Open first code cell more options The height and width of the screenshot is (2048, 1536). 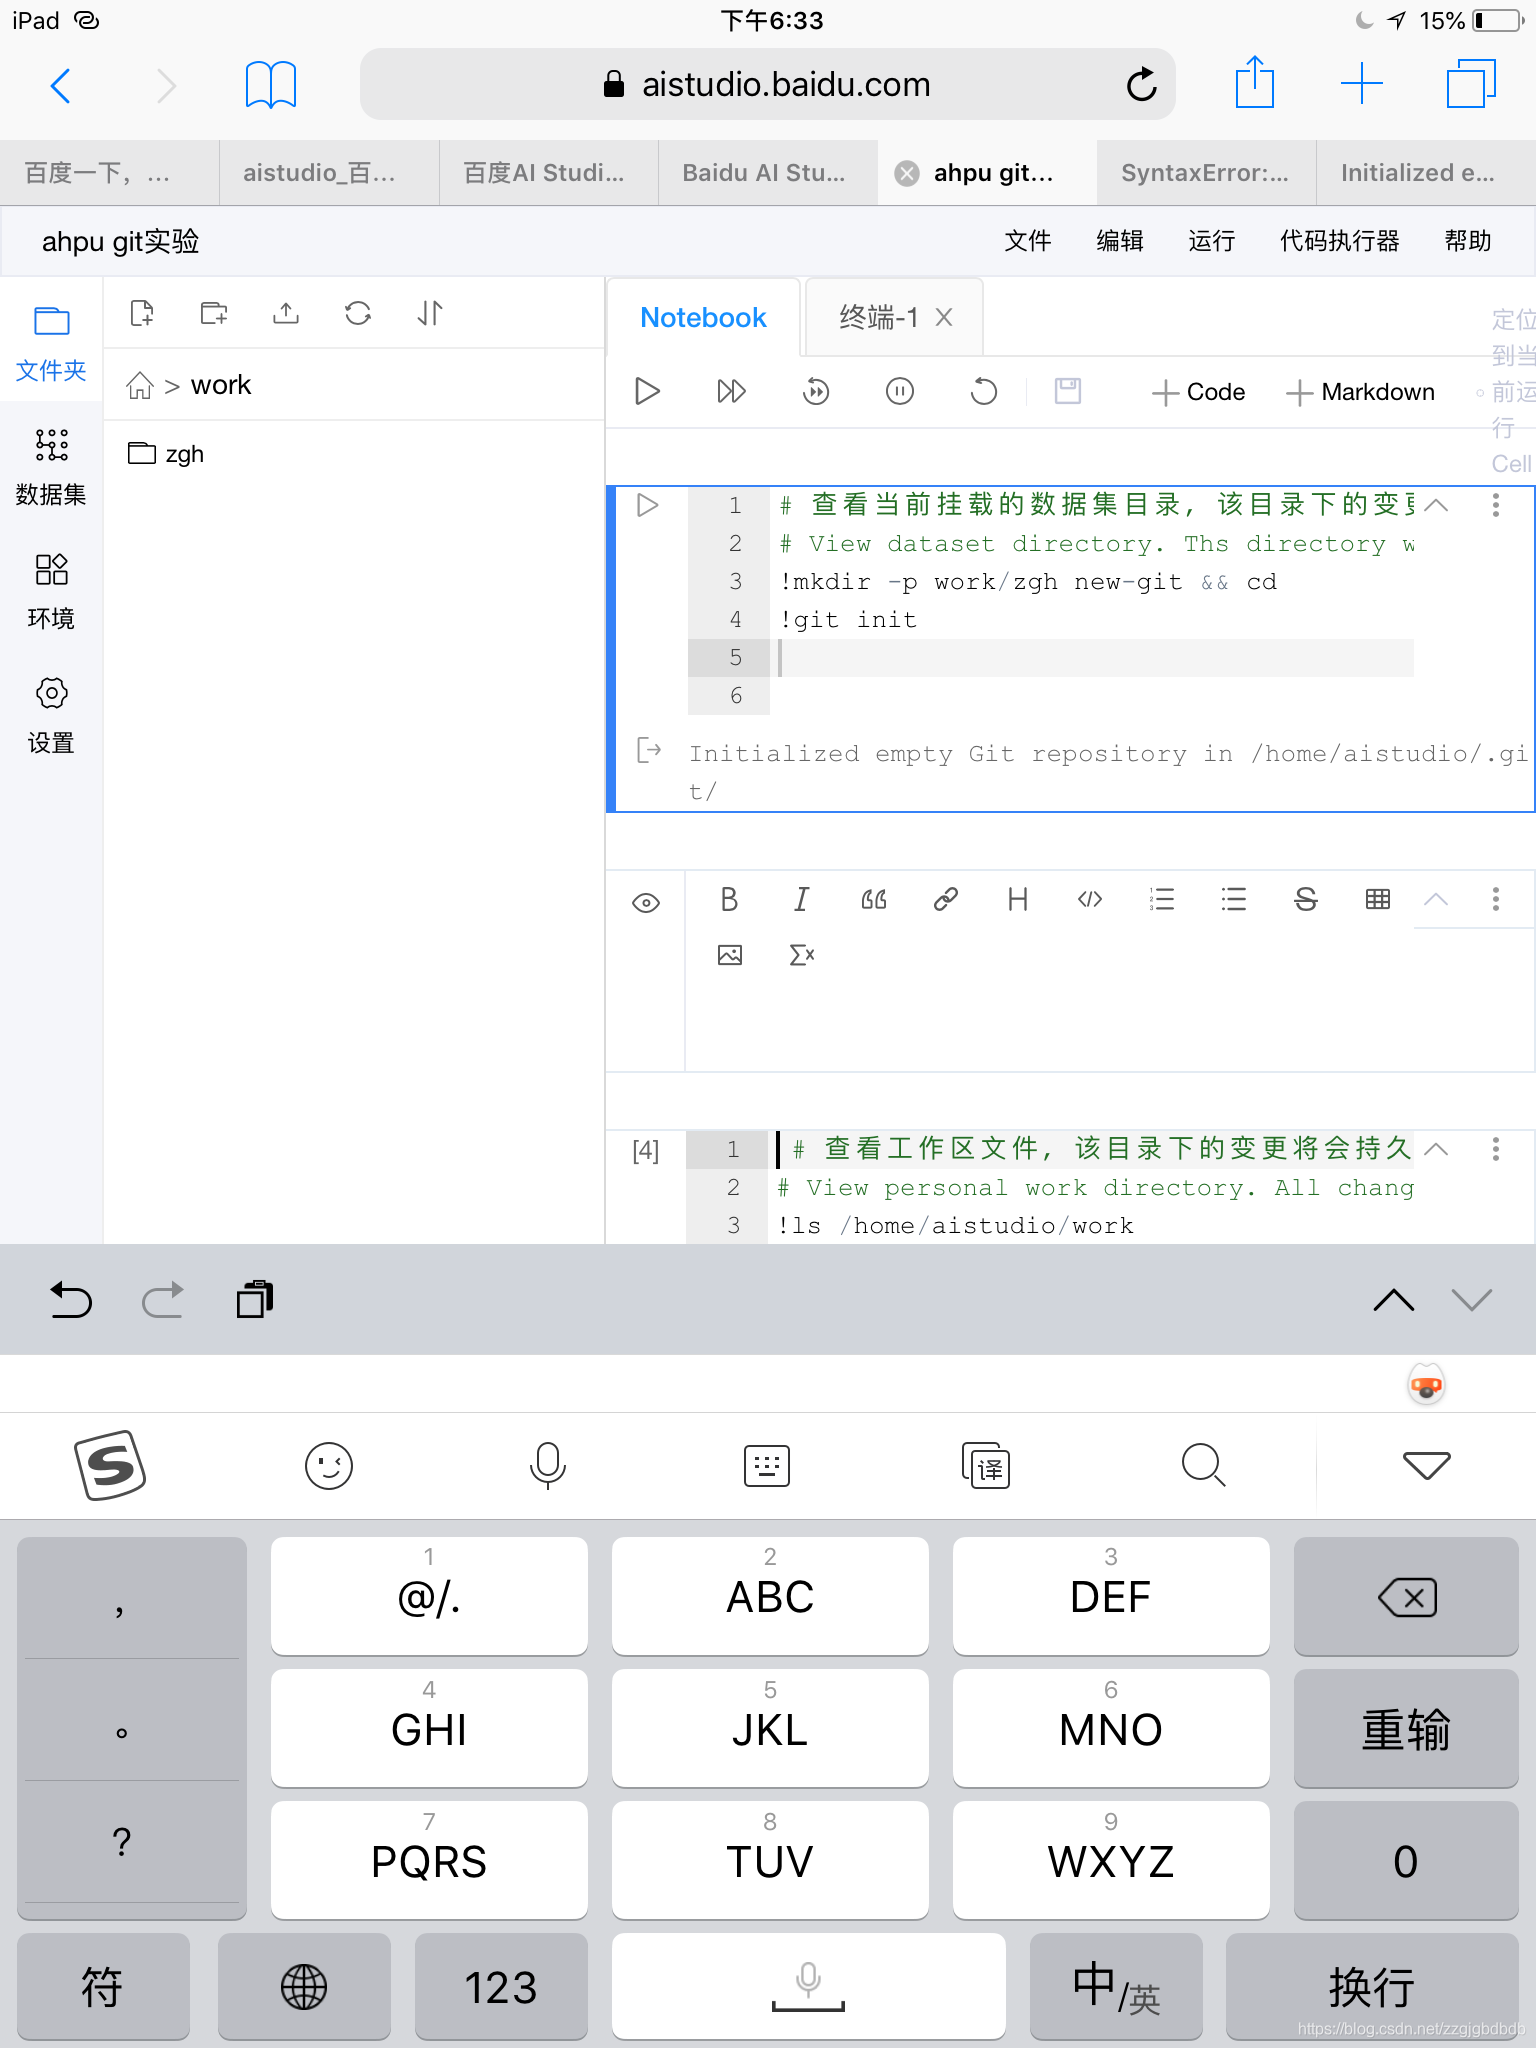[1496, 505]
